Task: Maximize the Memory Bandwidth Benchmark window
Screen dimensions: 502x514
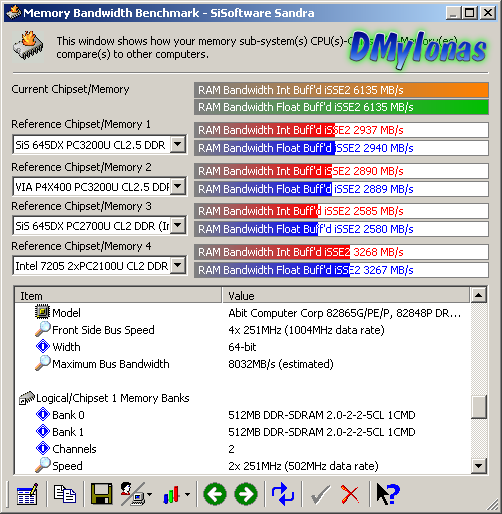Action: point(469,13)
